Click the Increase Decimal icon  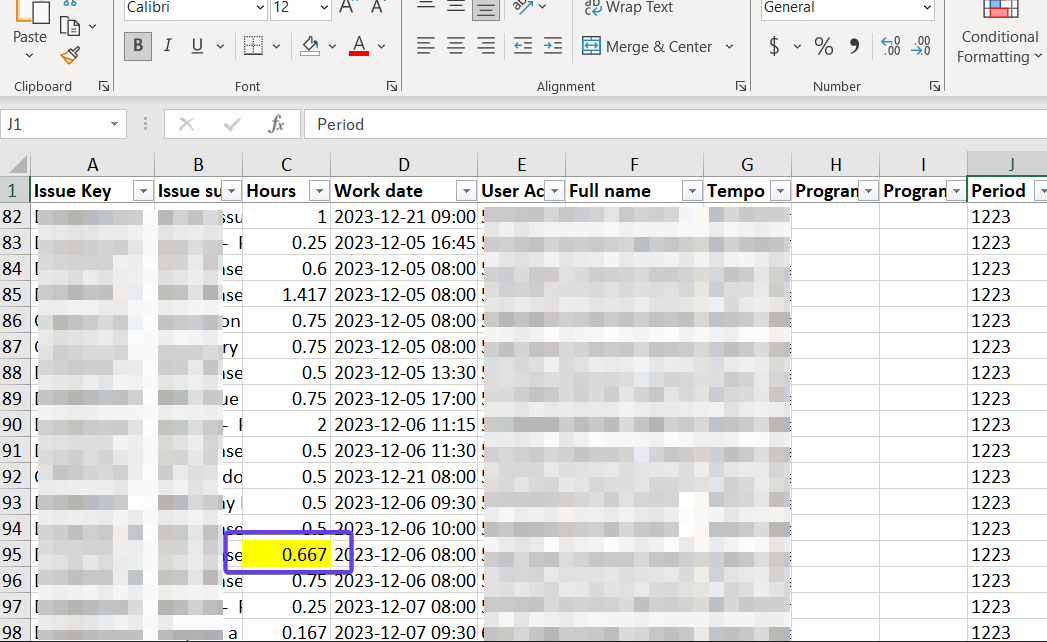pyautogui.click(x=890, y=46)
